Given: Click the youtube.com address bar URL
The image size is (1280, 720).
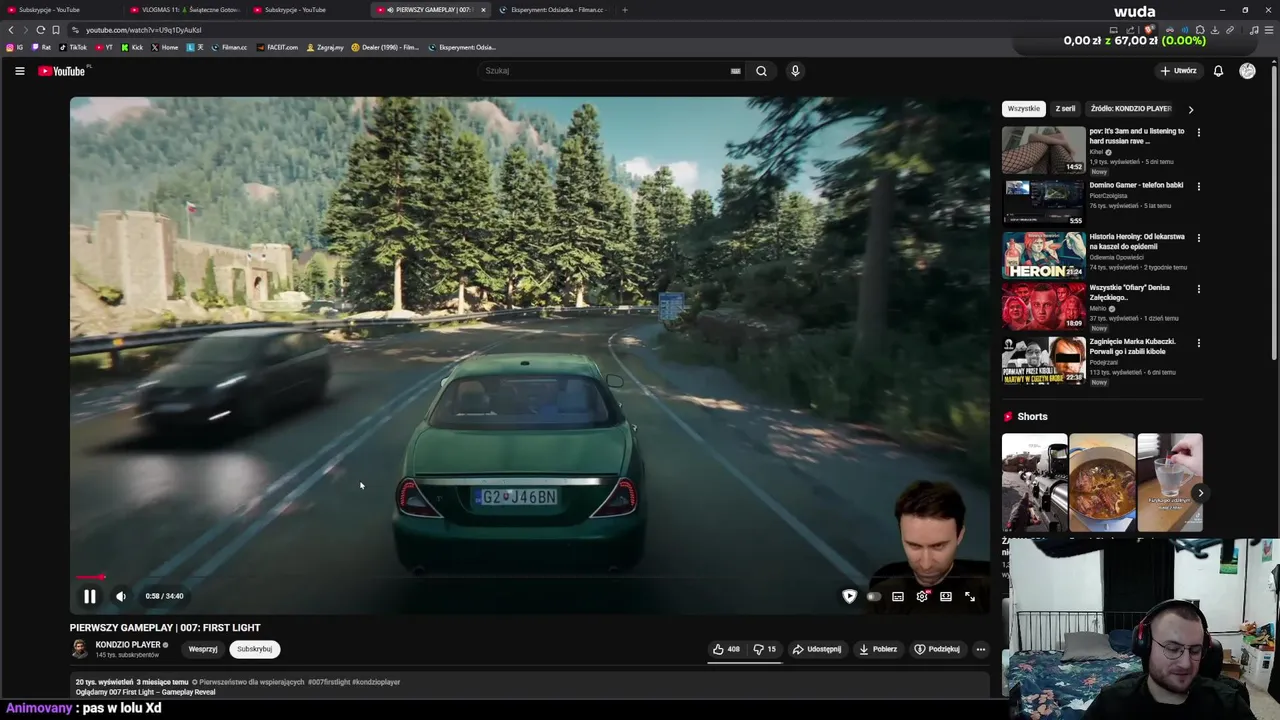Looking at the screenshot, I should pos(143,30).
